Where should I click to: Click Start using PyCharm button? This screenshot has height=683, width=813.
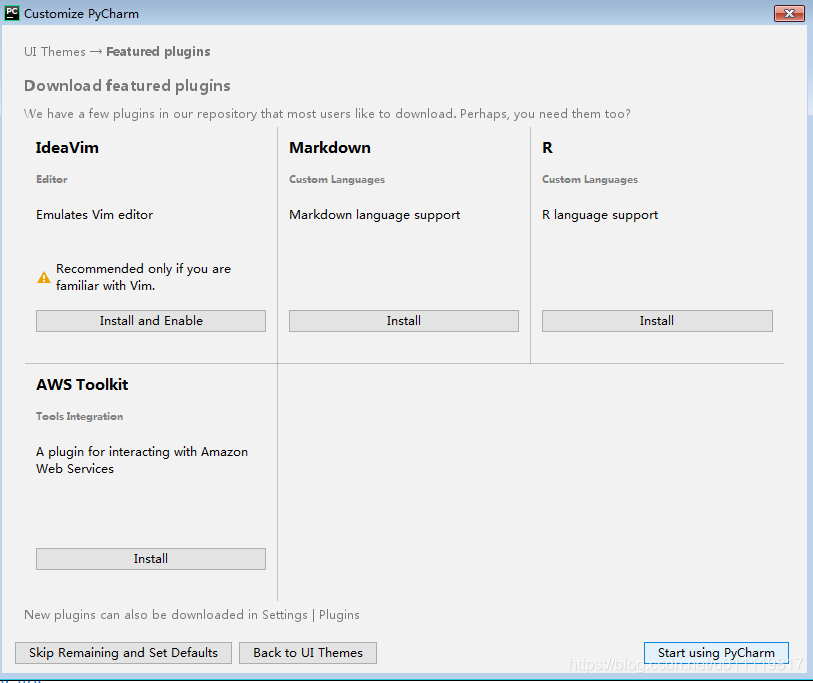[x=716, y=653]
